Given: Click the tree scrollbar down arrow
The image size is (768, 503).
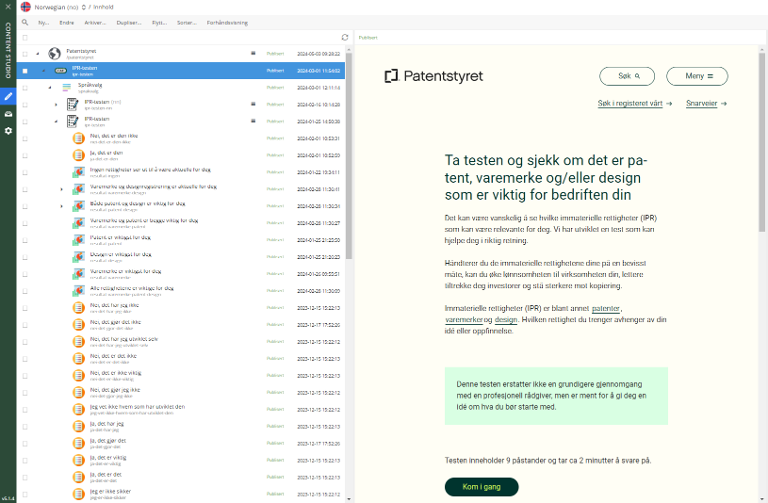Looking at the screenshot, I should click(349, 499).
